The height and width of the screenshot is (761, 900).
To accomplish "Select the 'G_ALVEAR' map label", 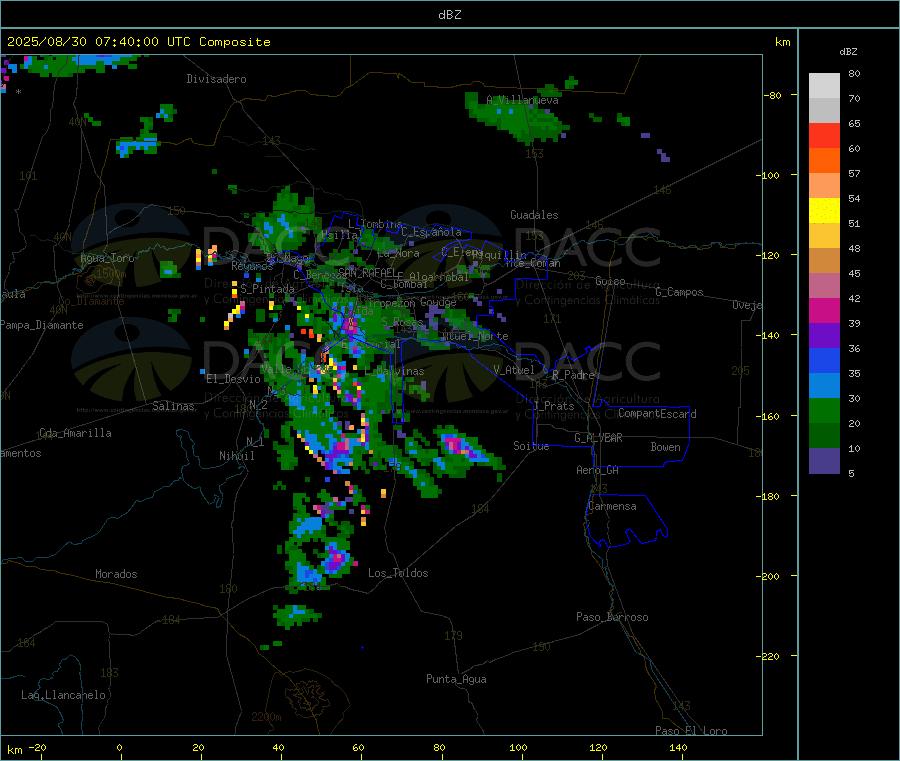I will (598, 438).
